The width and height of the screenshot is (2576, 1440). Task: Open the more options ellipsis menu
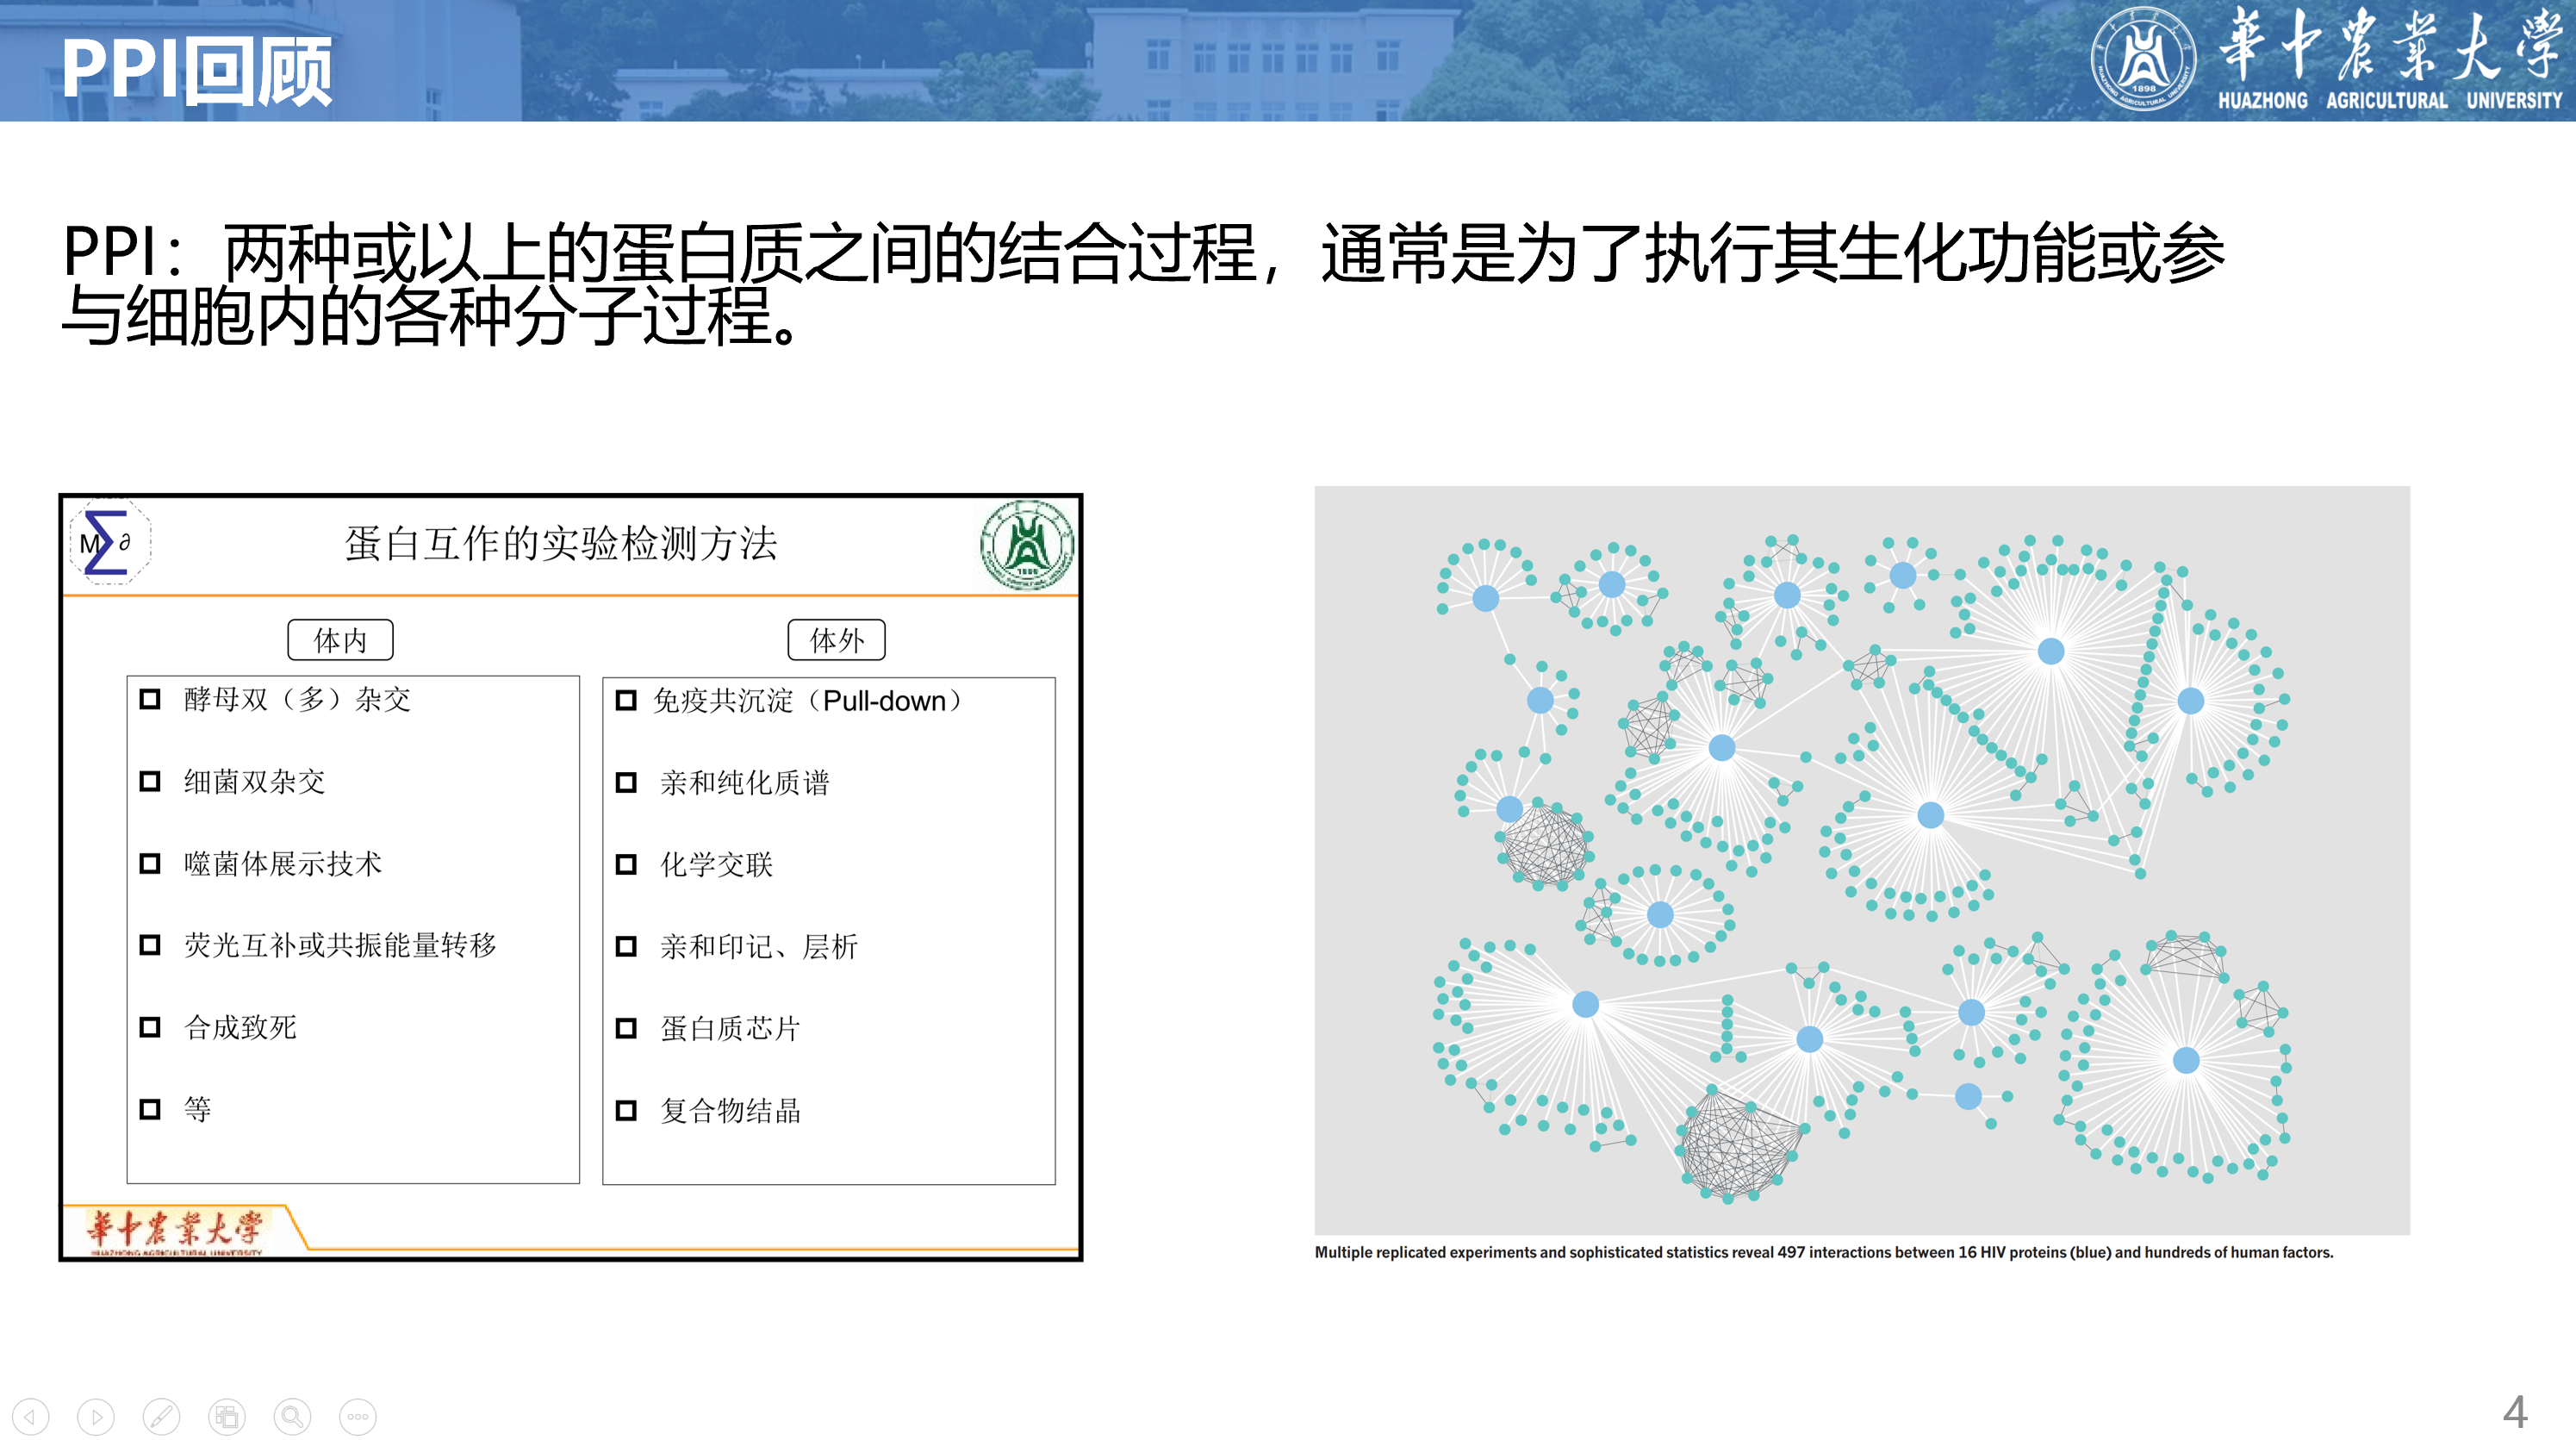(x=358, y=1416)
